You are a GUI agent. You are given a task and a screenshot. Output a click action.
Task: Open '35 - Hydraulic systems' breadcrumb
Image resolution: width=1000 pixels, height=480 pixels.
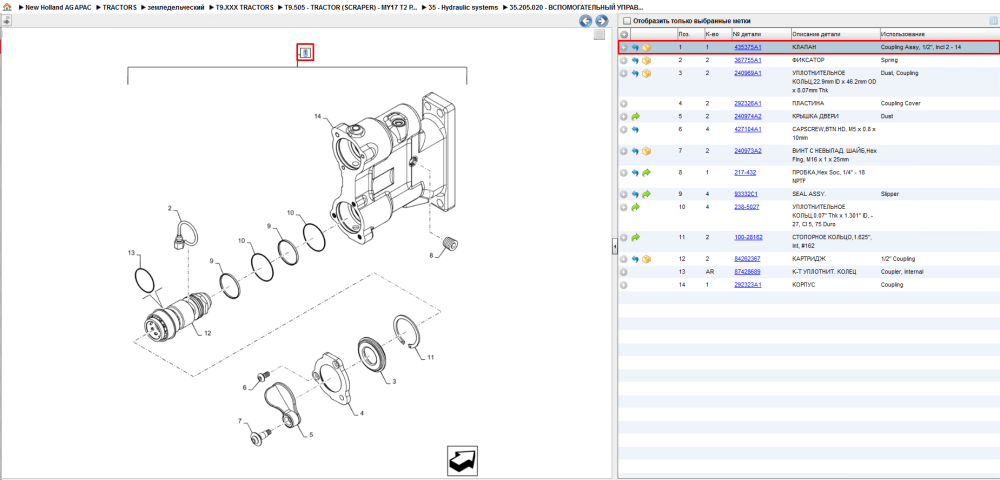coord(463,7)
